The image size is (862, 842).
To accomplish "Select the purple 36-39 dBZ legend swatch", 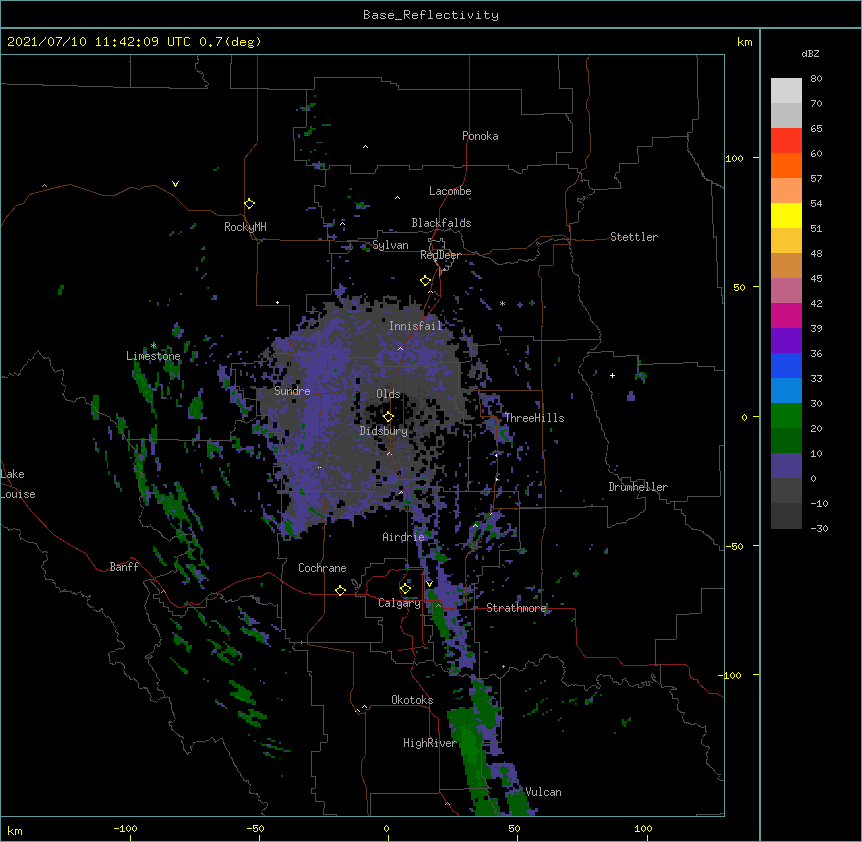I will [786, 341].
